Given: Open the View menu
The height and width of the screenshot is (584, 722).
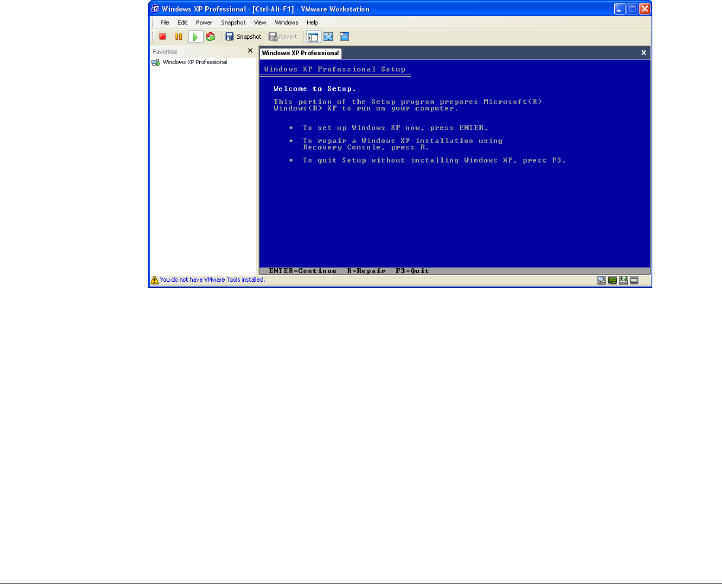Looking at the screenshot, I should coord(260,23).
